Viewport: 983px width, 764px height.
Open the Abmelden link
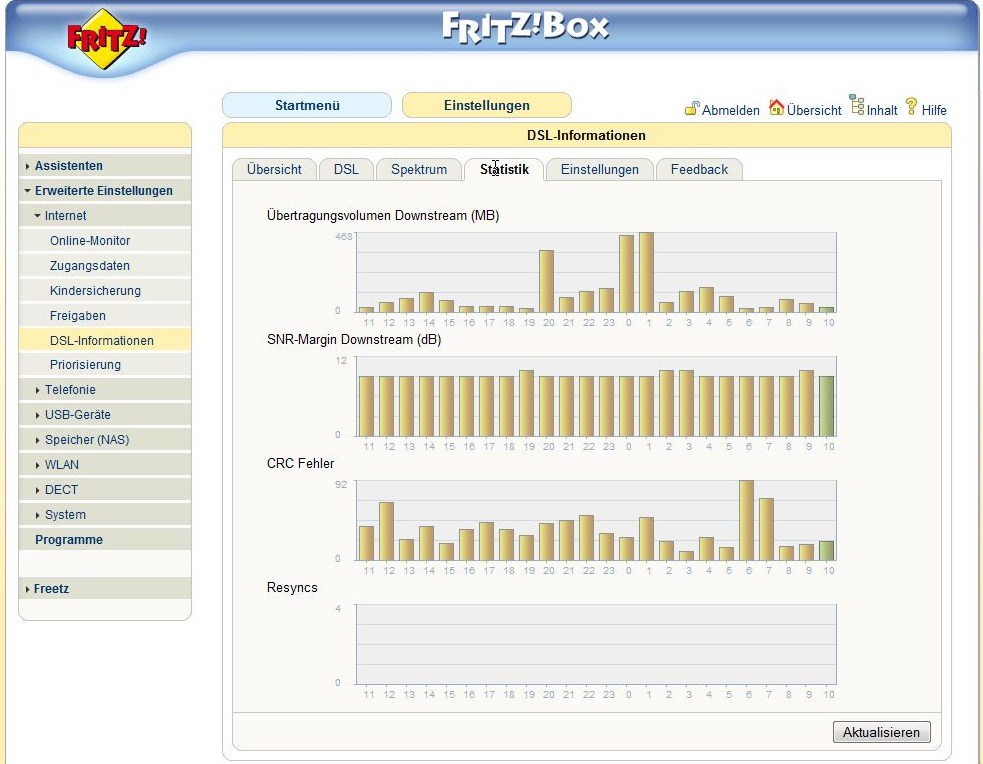[730, 110]
